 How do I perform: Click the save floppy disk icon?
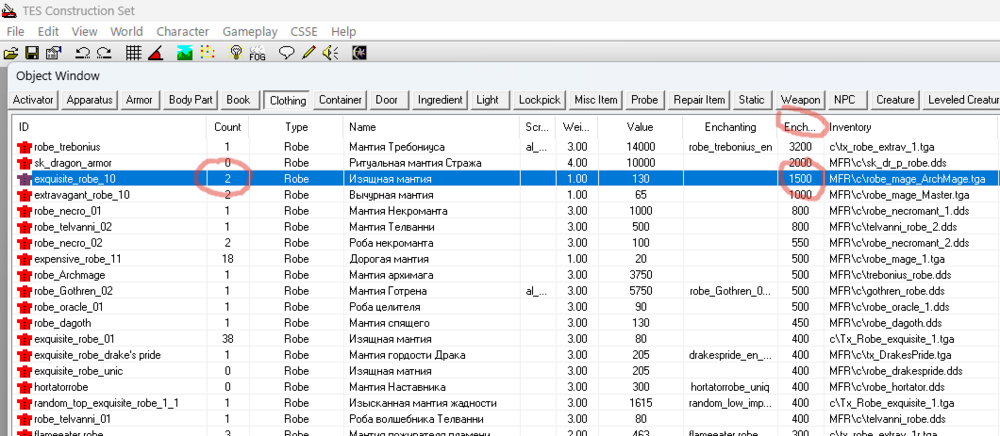31,52
